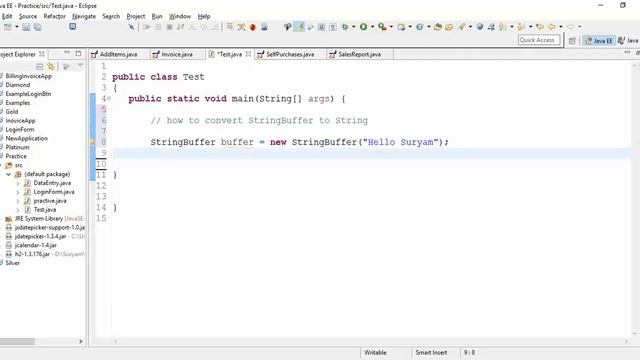Screen dimensions: 640x360
Task: Close the Test.java editor tab
Action: 248,54
